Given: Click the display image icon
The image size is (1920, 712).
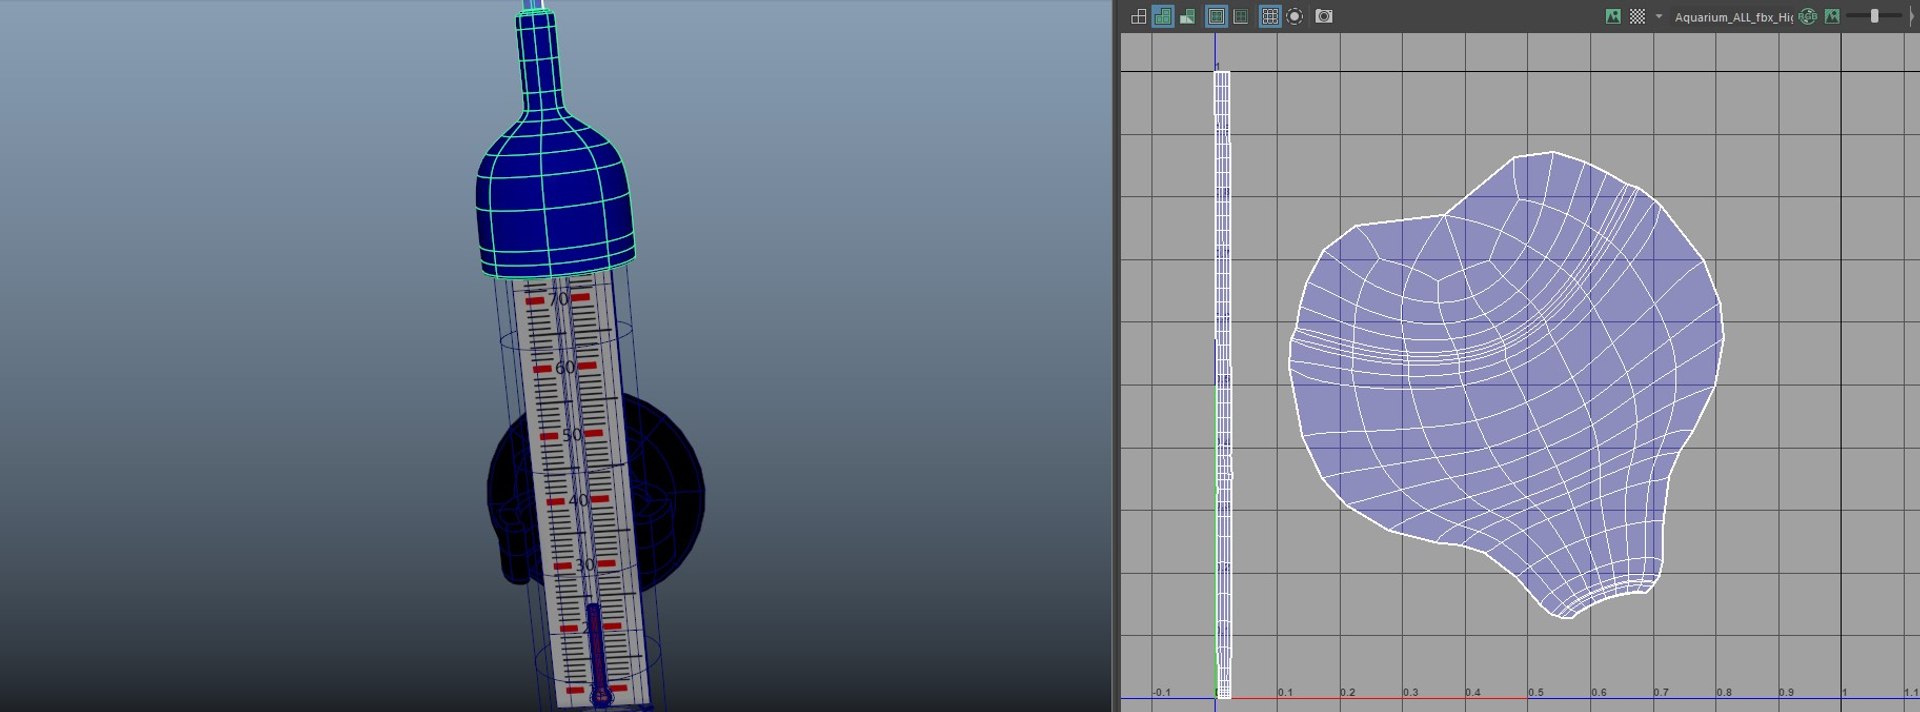Looking at the screenshot, I should (x=1613, y=16).
